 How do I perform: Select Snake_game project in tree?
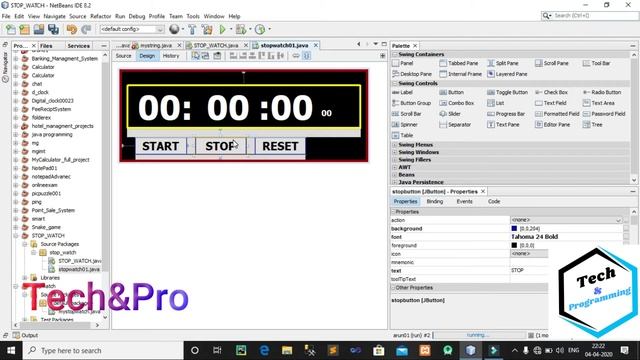pyautogui.click(x=46, y=227)
